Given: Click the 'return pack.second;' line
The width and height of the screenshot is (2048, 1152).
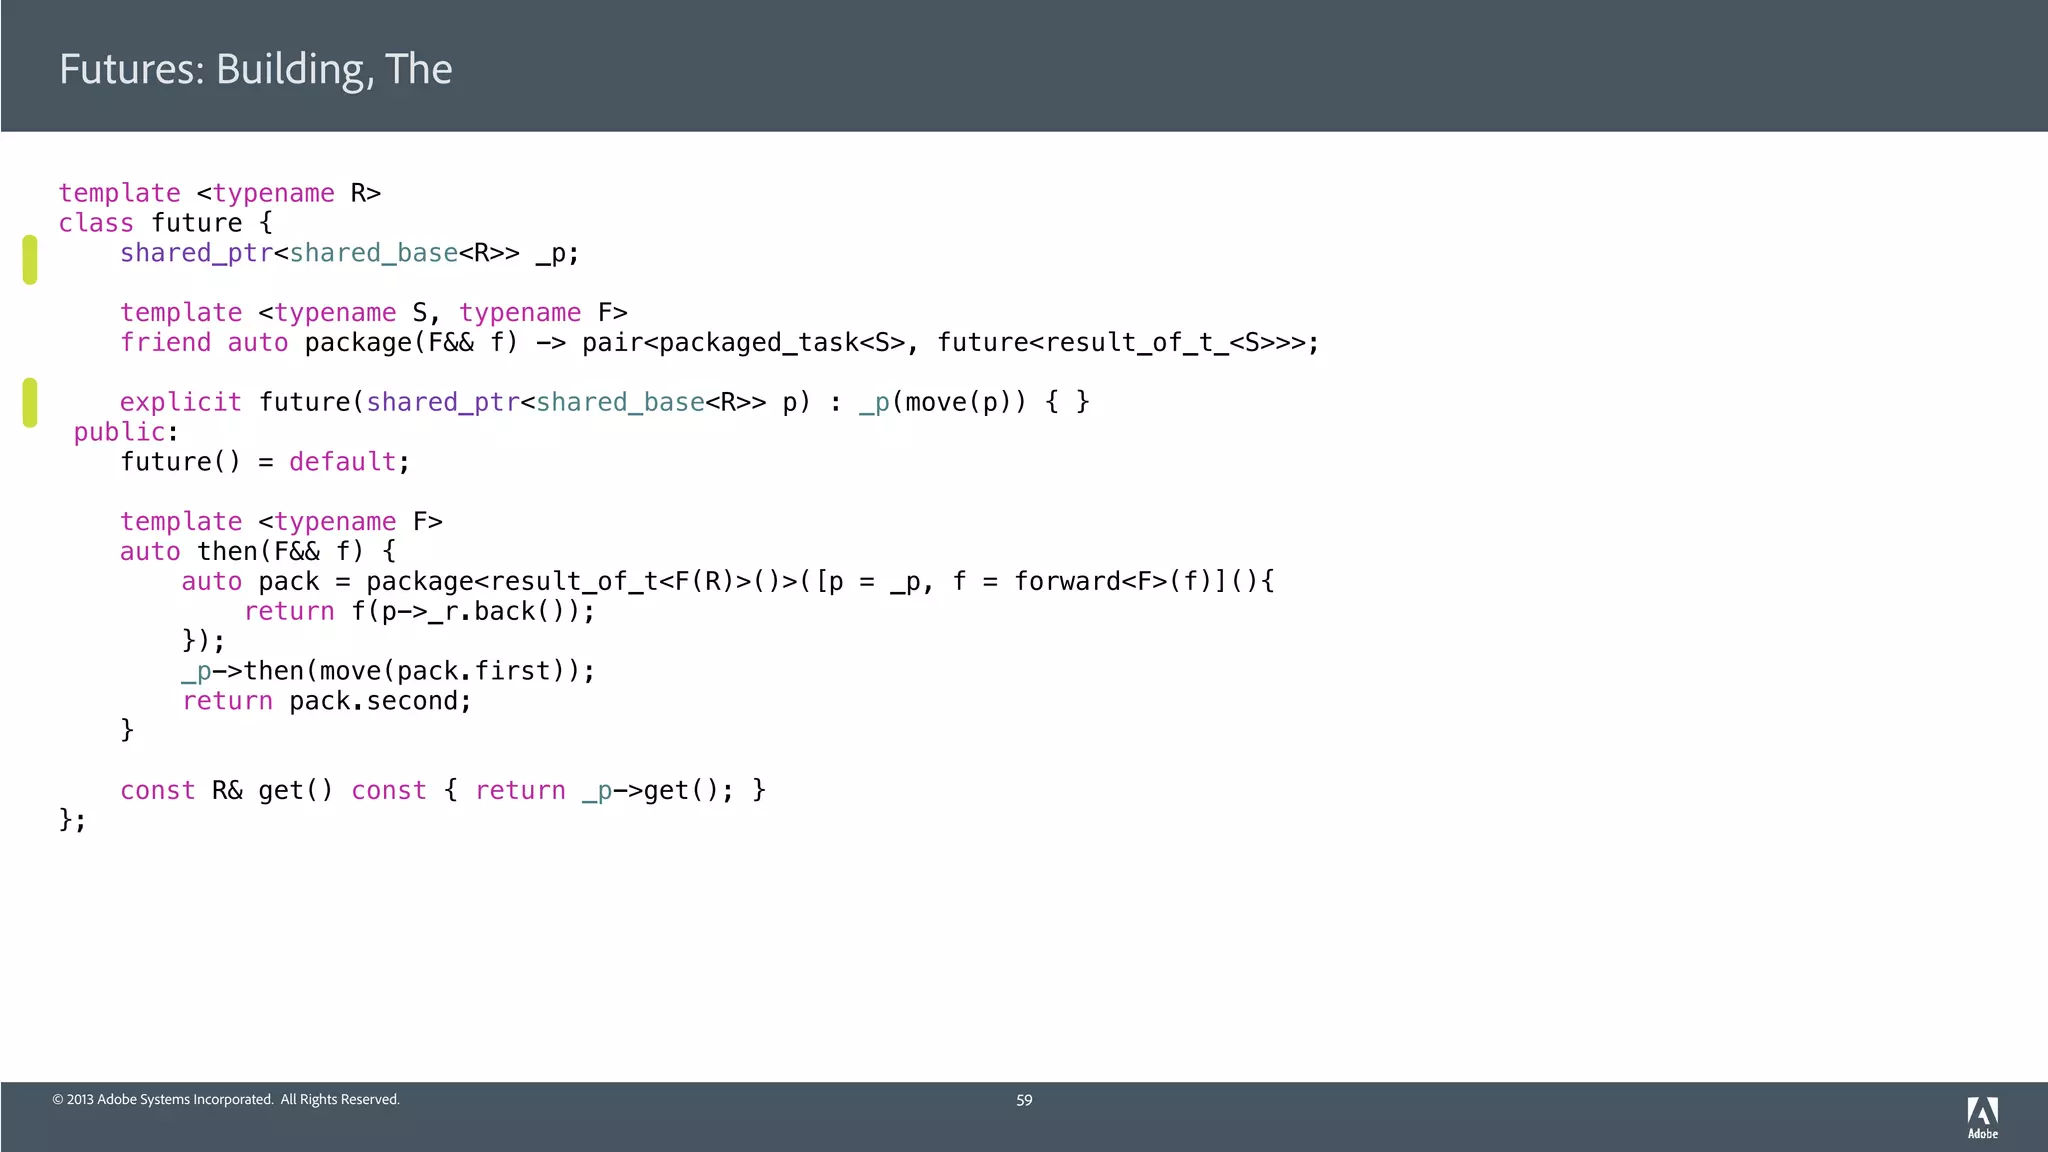Looking at the screenshot, I should pos(326,701).
